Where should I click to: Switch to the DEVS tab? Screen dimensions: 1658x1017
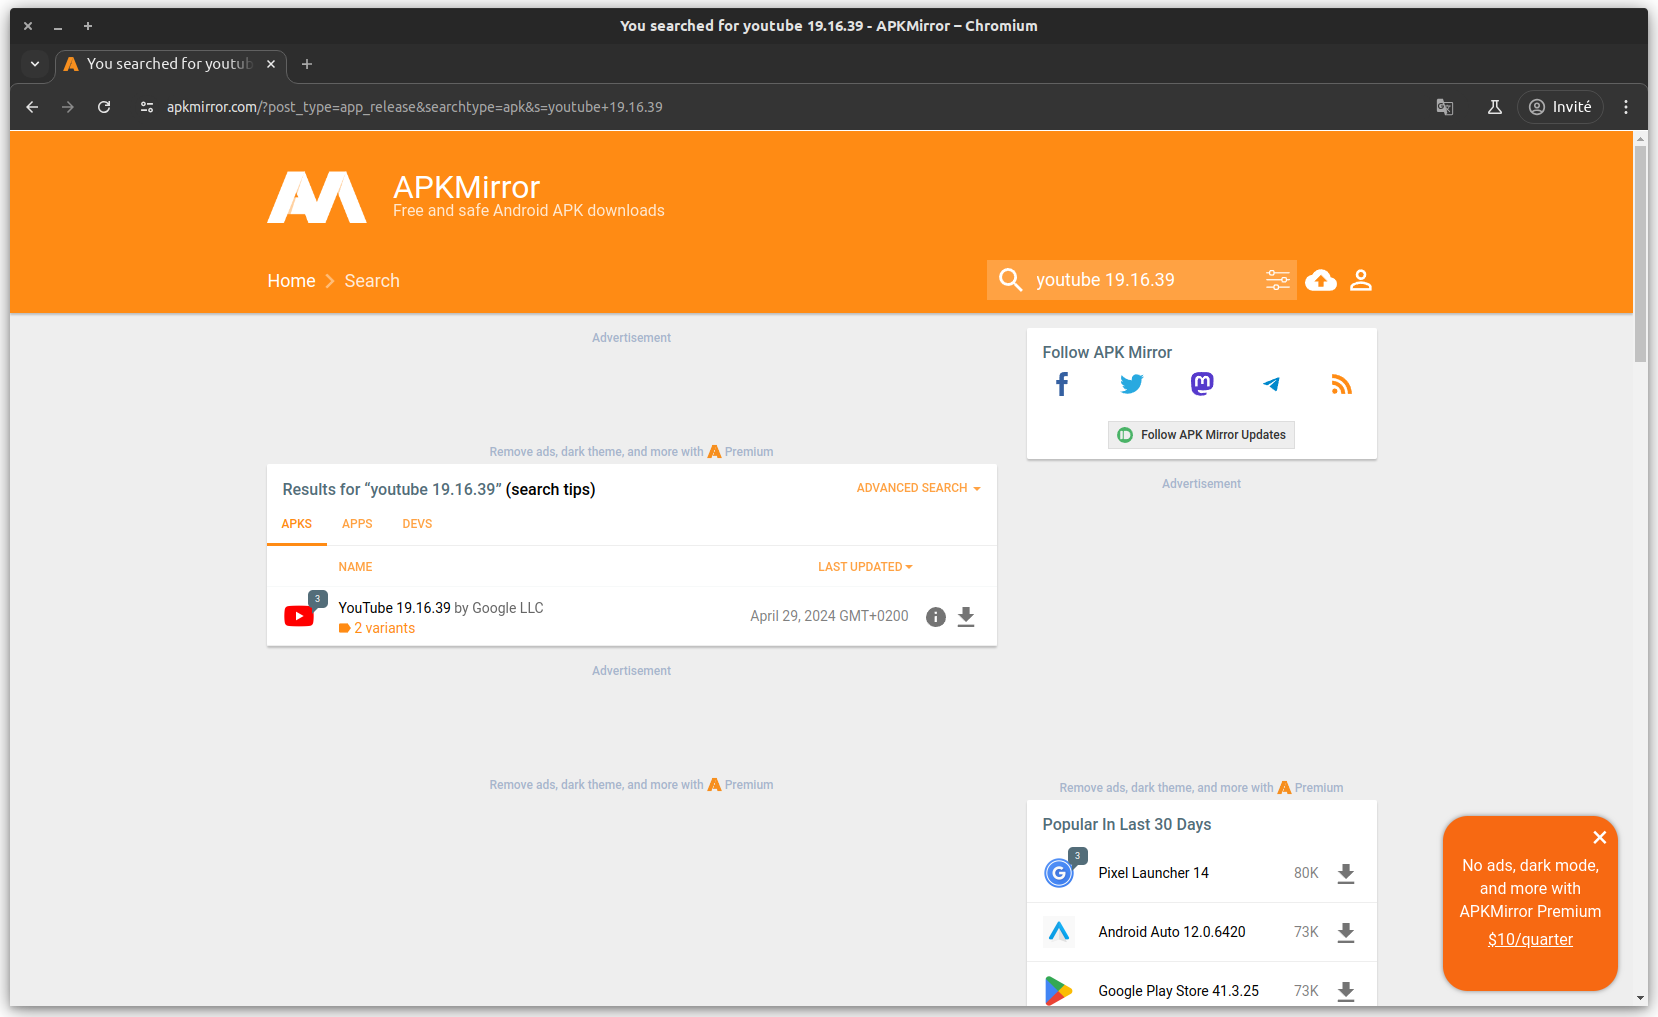pyautogui.click(x=417, y=524)
